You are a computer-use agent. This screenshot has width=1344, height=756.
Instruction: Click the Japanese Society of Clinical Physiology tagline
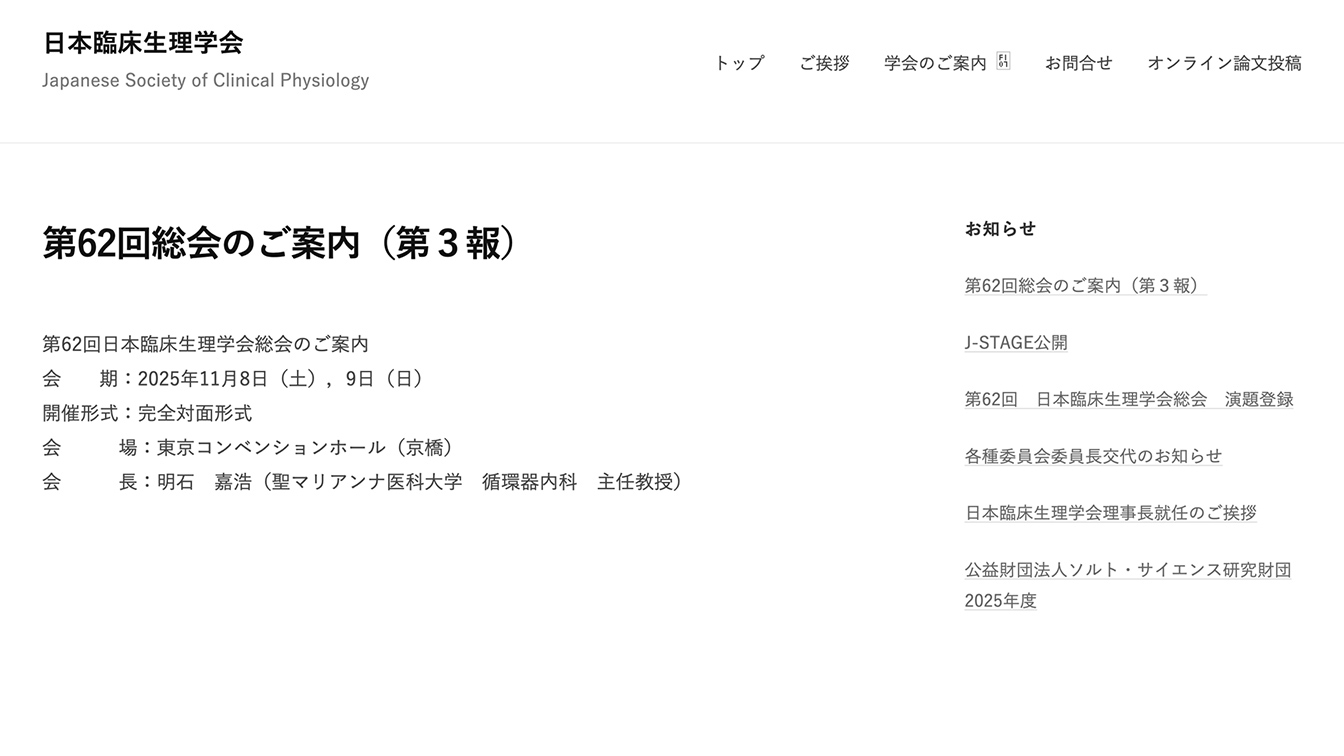click(x=206, y=81)
